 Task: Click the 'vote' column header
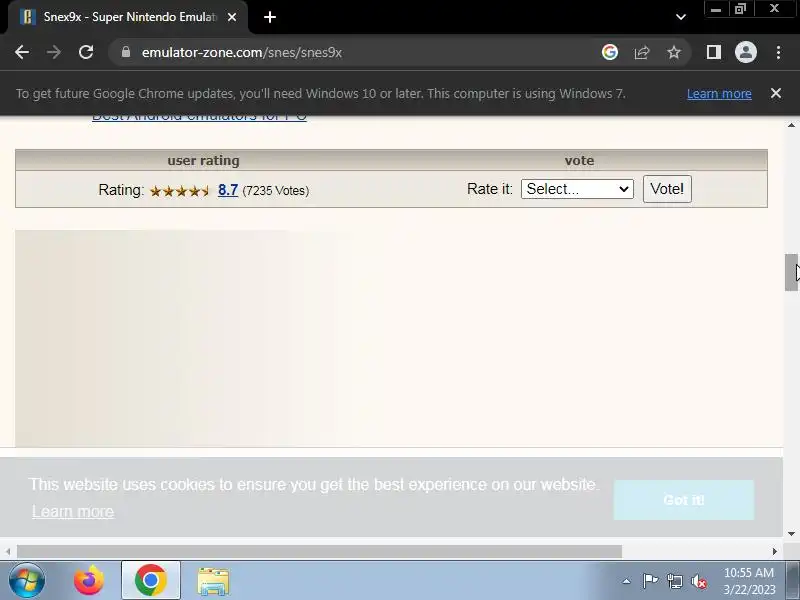[579, 160]
